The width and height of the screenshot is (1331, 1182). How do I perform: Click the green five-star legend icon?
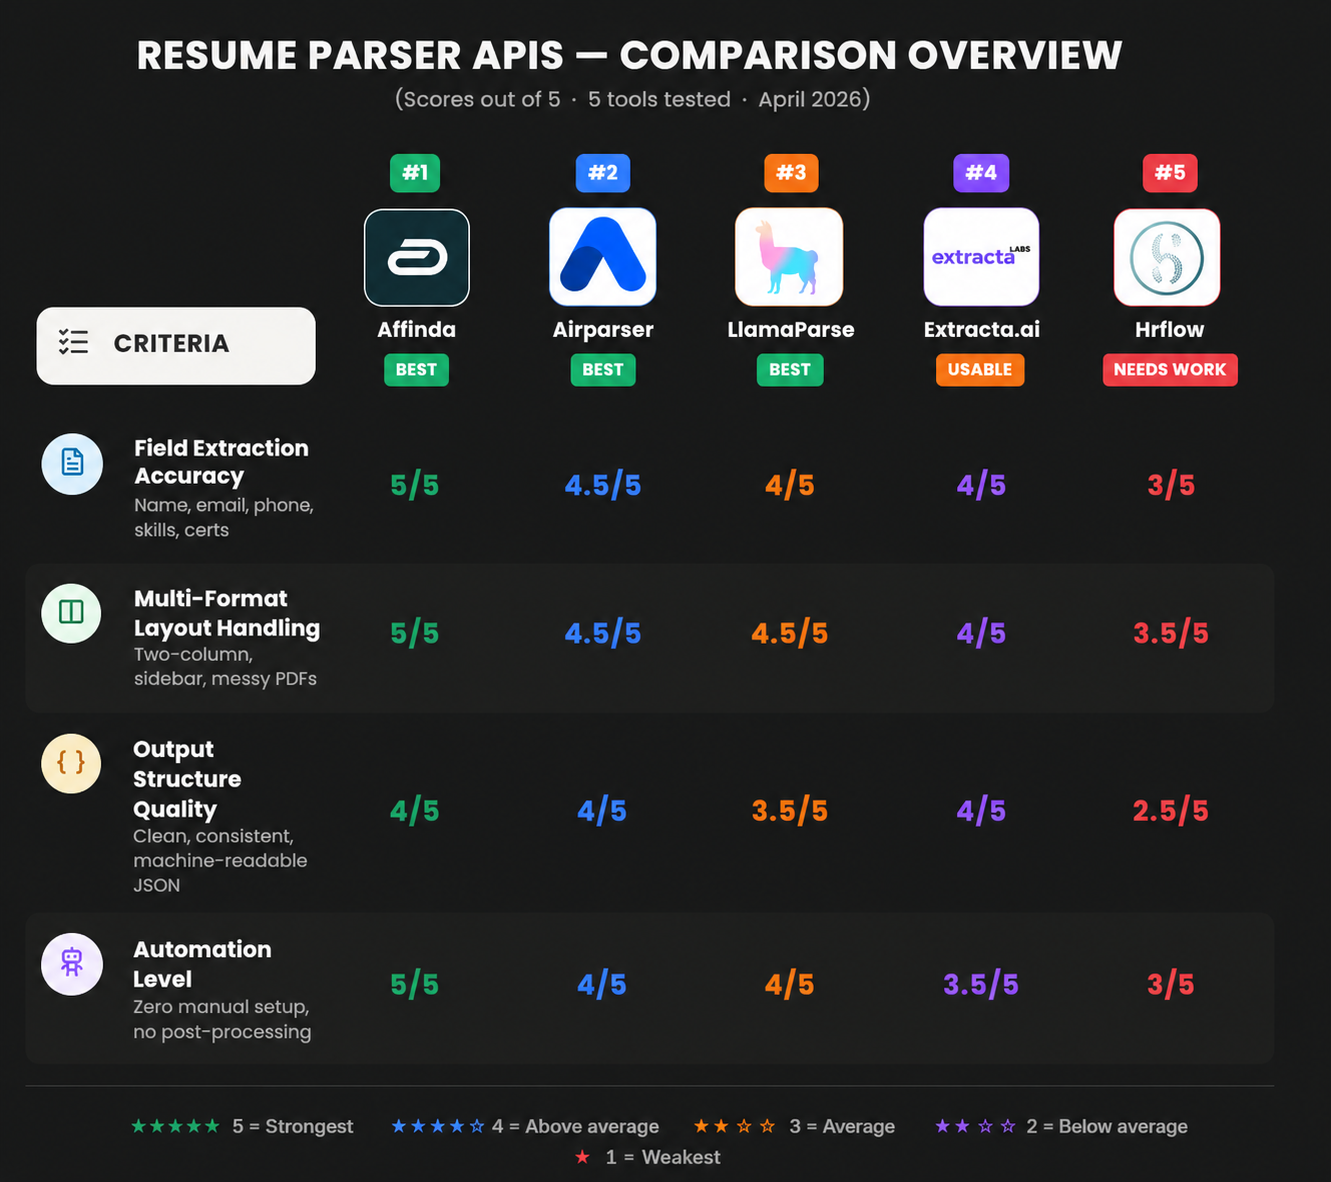click(176, 1126)
